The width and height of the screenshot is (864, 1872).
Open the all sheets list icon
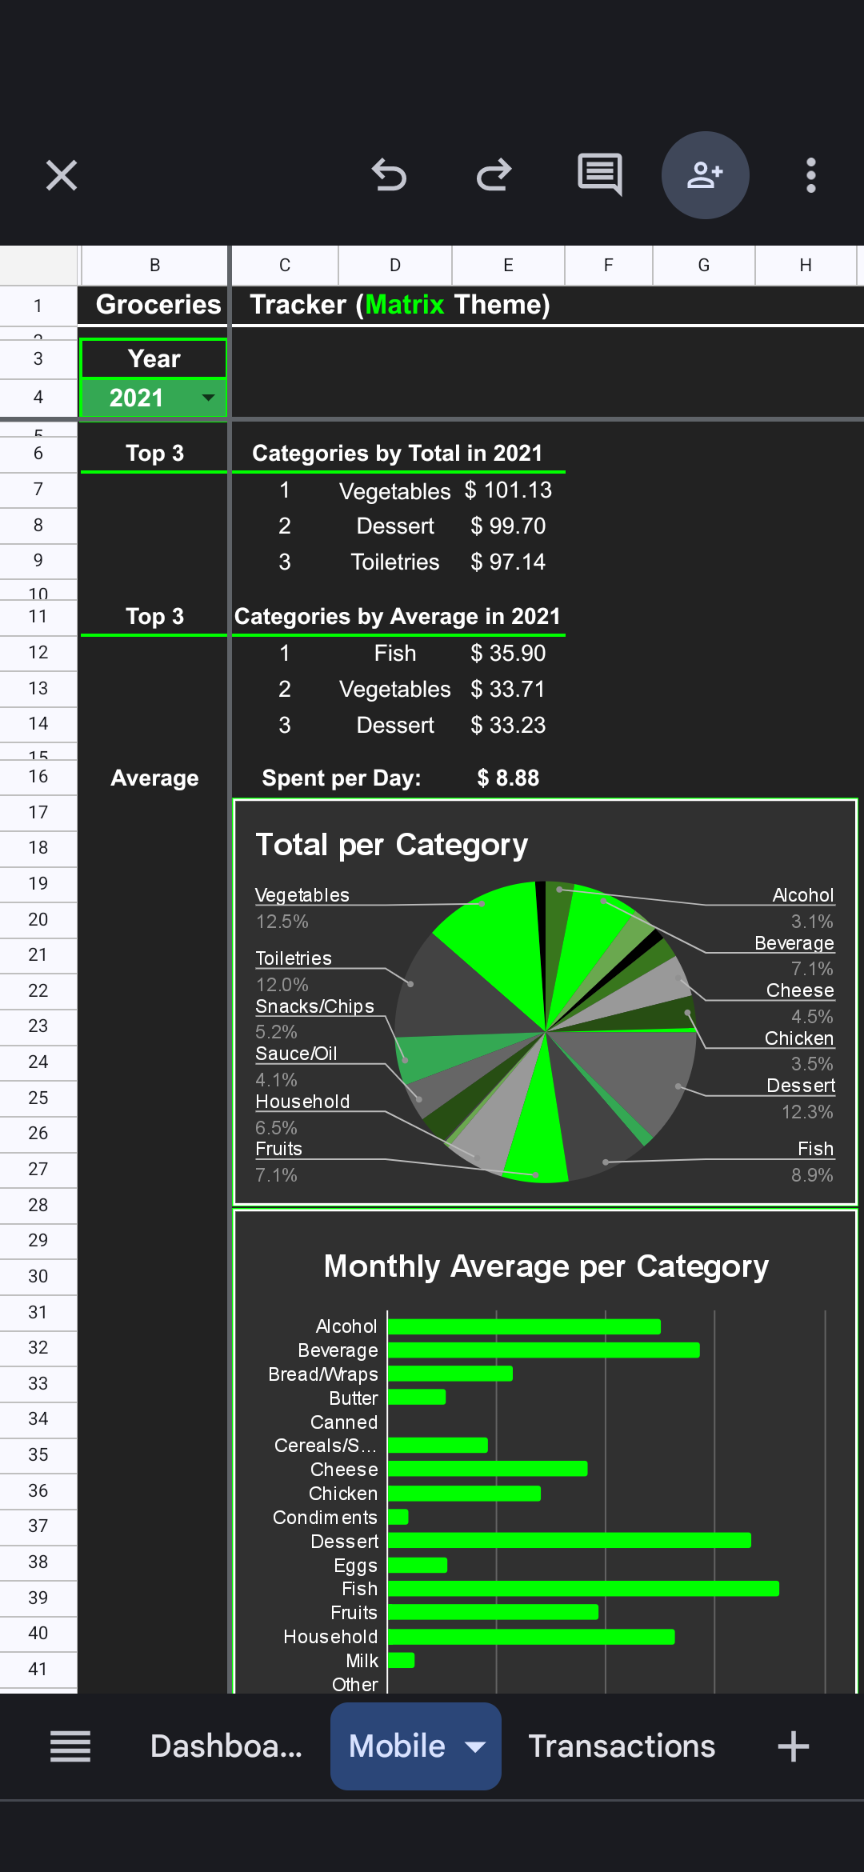click(x=70, y=1746)
